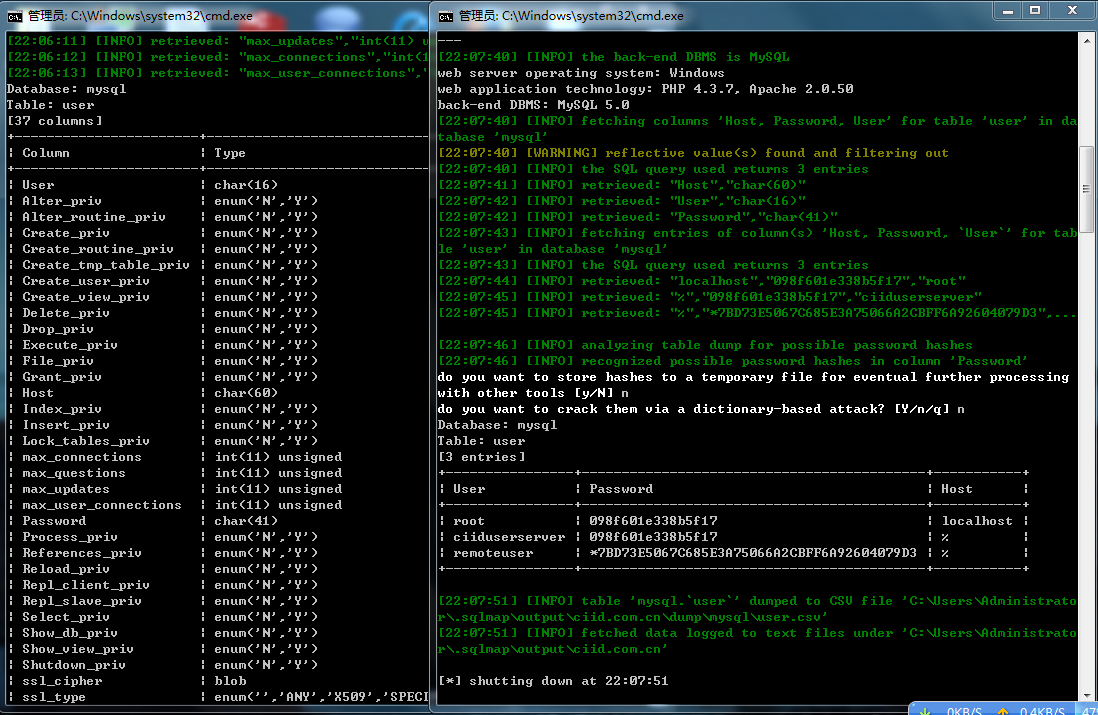Click the 'Show_db_priv' column name
The image size is (1098, 715).
point(70,633)
